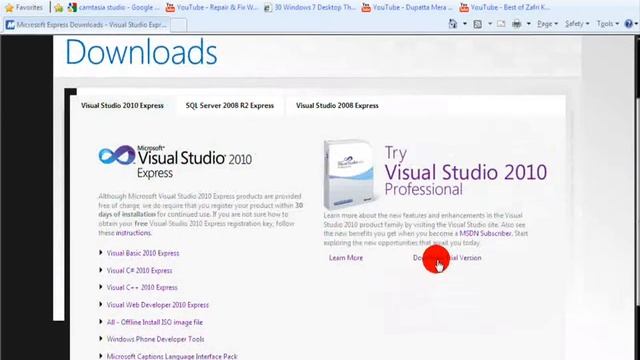
Task: Click the Read Mail icon
Action: [501, 24]
